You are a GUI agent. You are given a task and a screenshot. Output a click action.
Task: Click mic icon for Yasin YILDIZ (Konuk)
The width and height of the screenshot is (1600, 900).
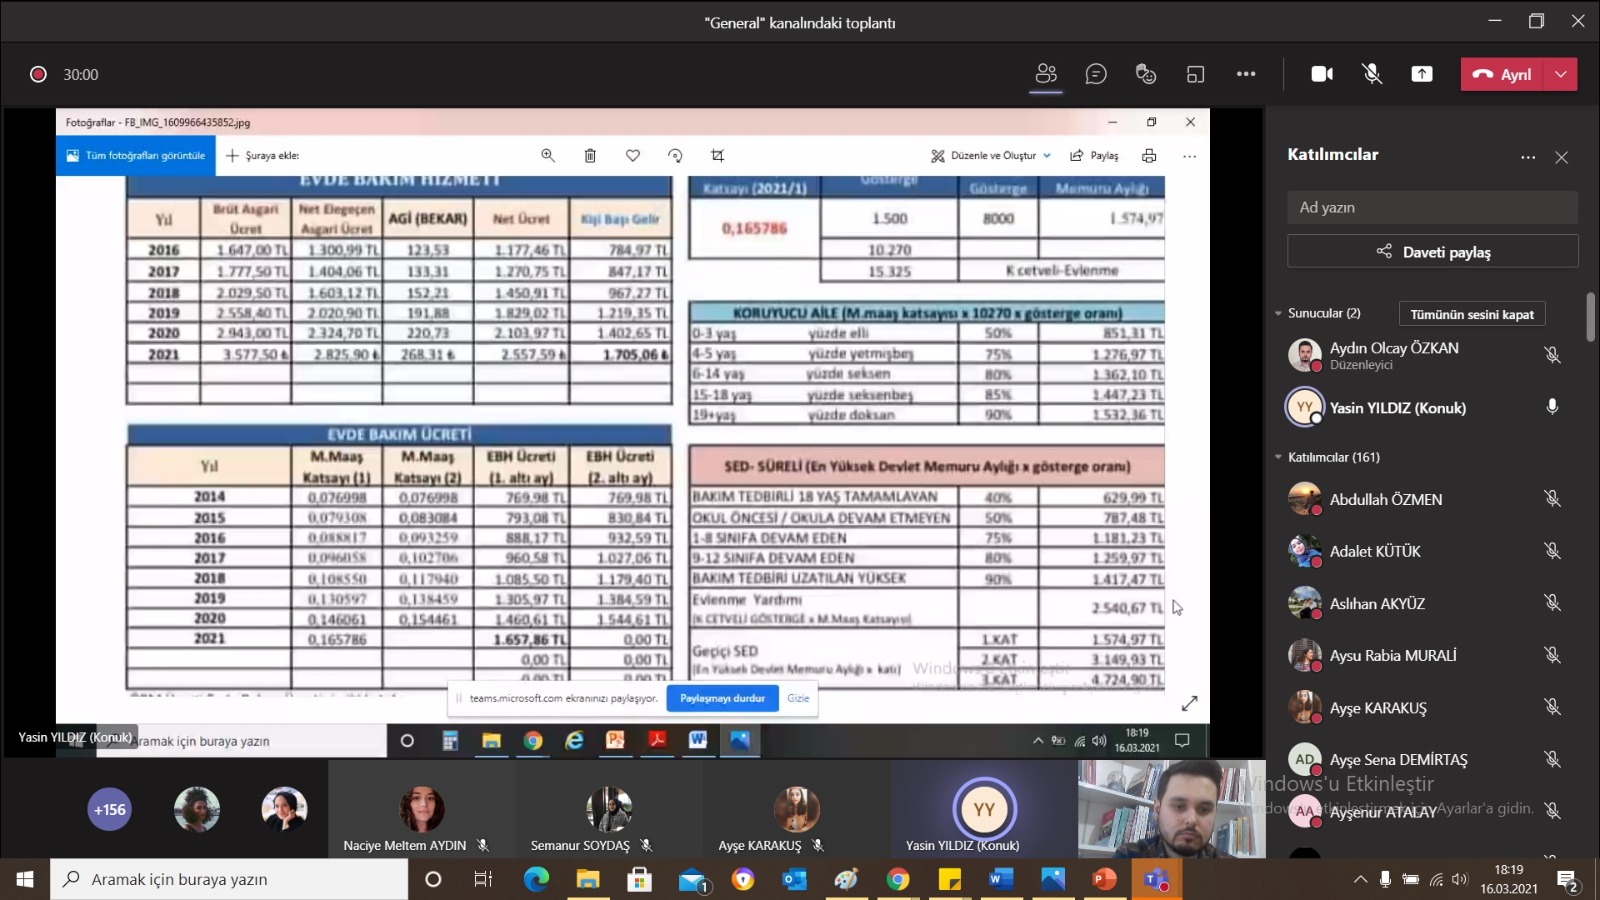(x=1552, y=407)
